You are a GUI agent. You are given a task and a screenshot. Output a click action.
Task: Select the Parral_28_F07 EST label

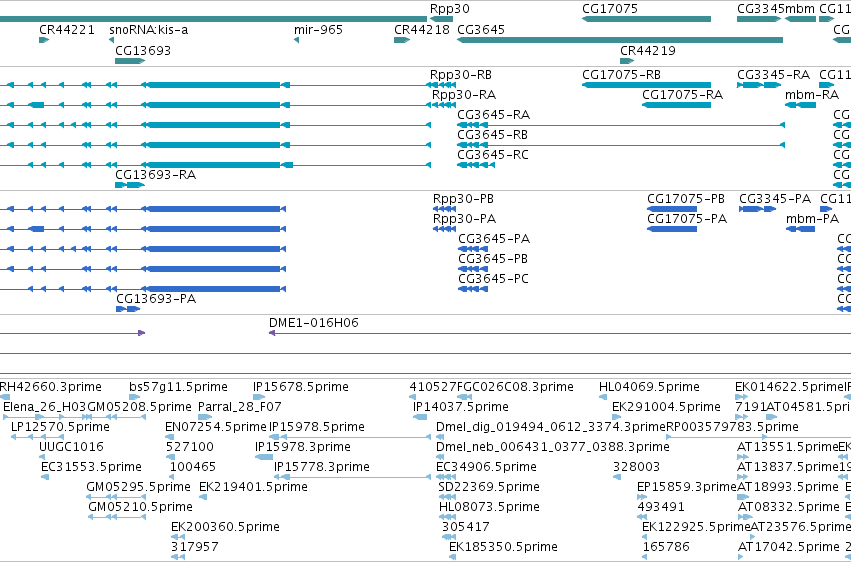pyautogui.click(x=239, y=407)
